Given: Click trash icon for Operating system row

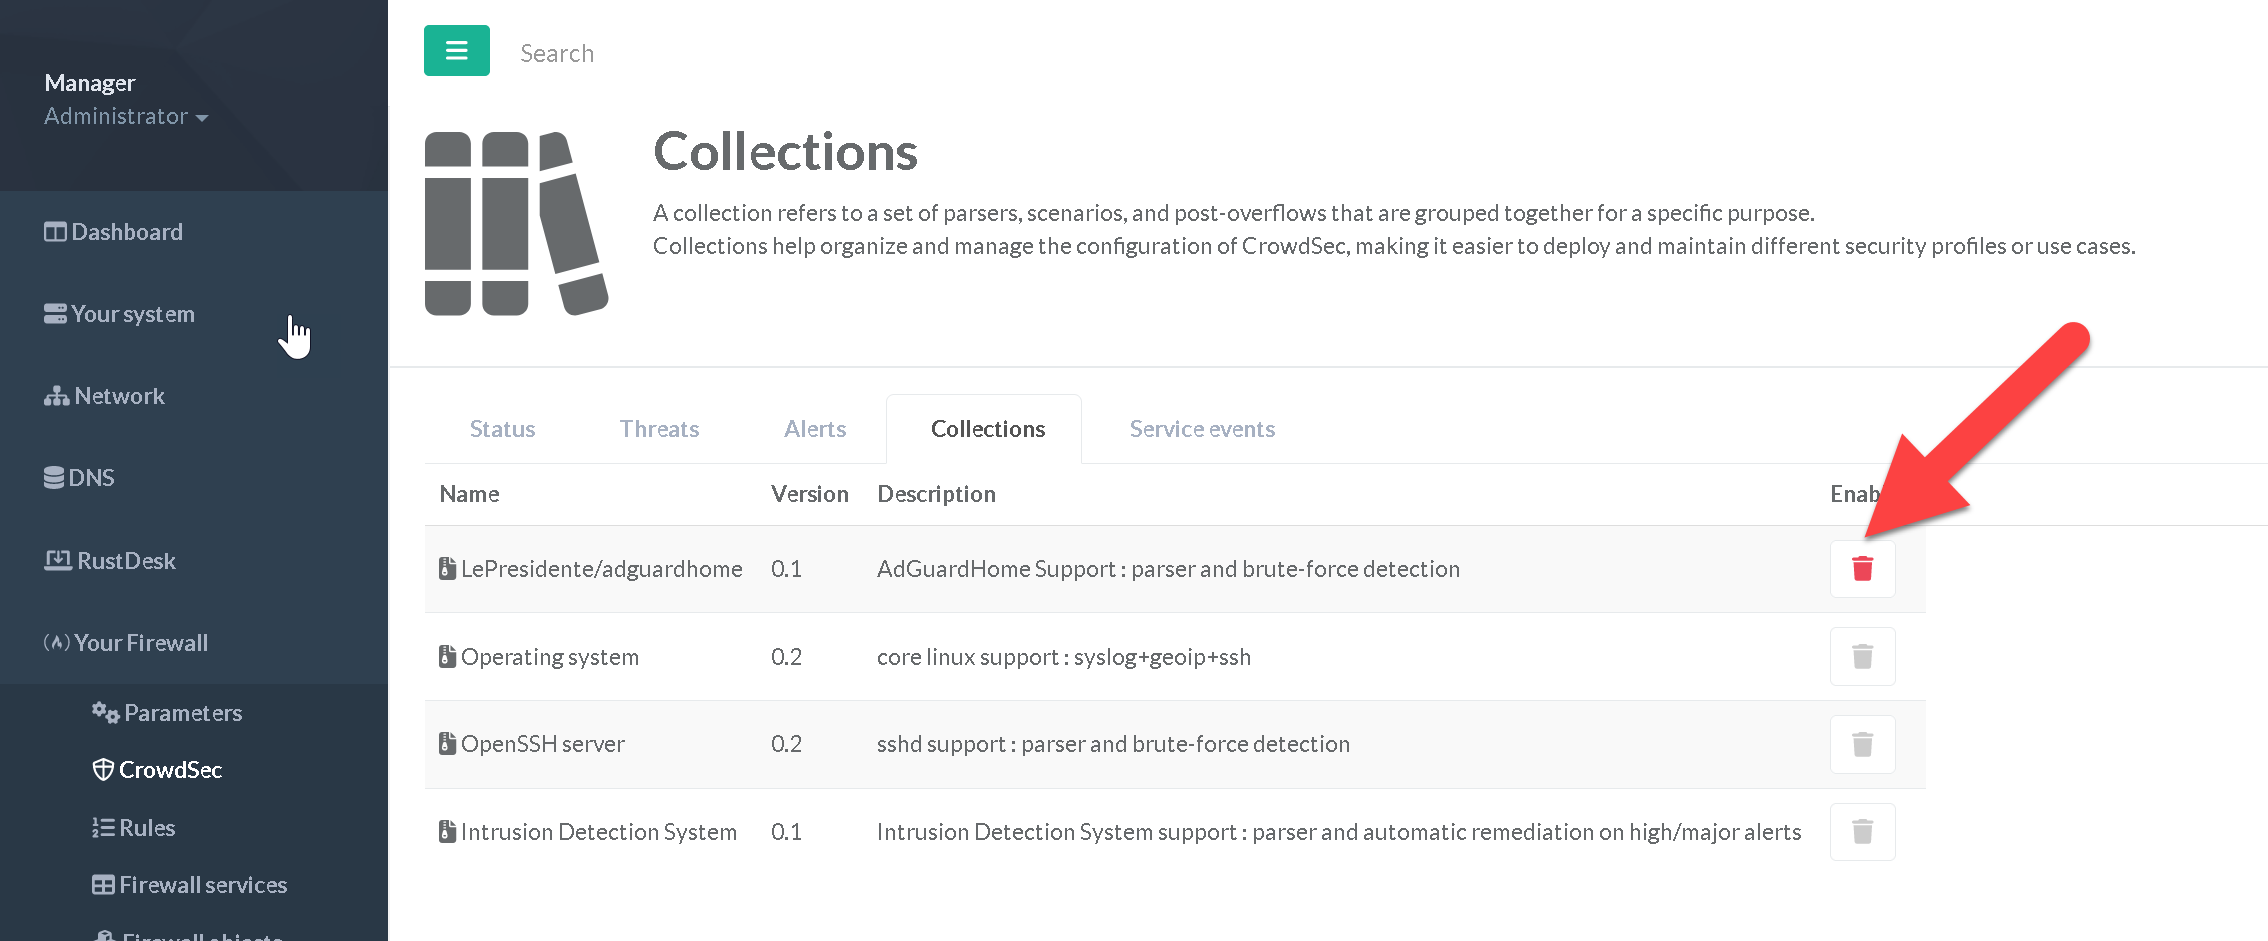Looking at the screenshot, I should coord(1861,657).
